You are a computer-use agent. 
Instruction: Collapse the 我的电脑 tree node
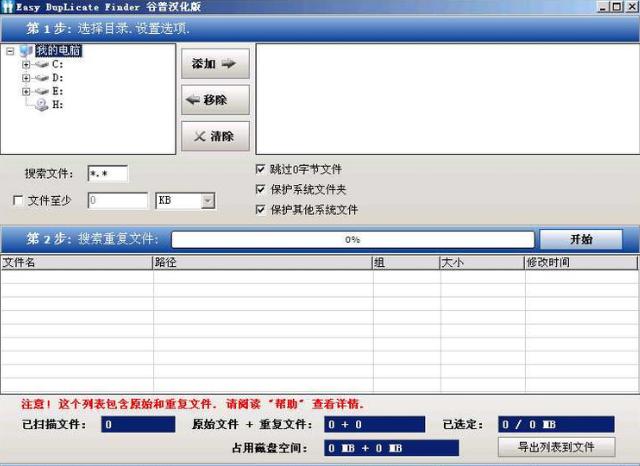[10, 51]
